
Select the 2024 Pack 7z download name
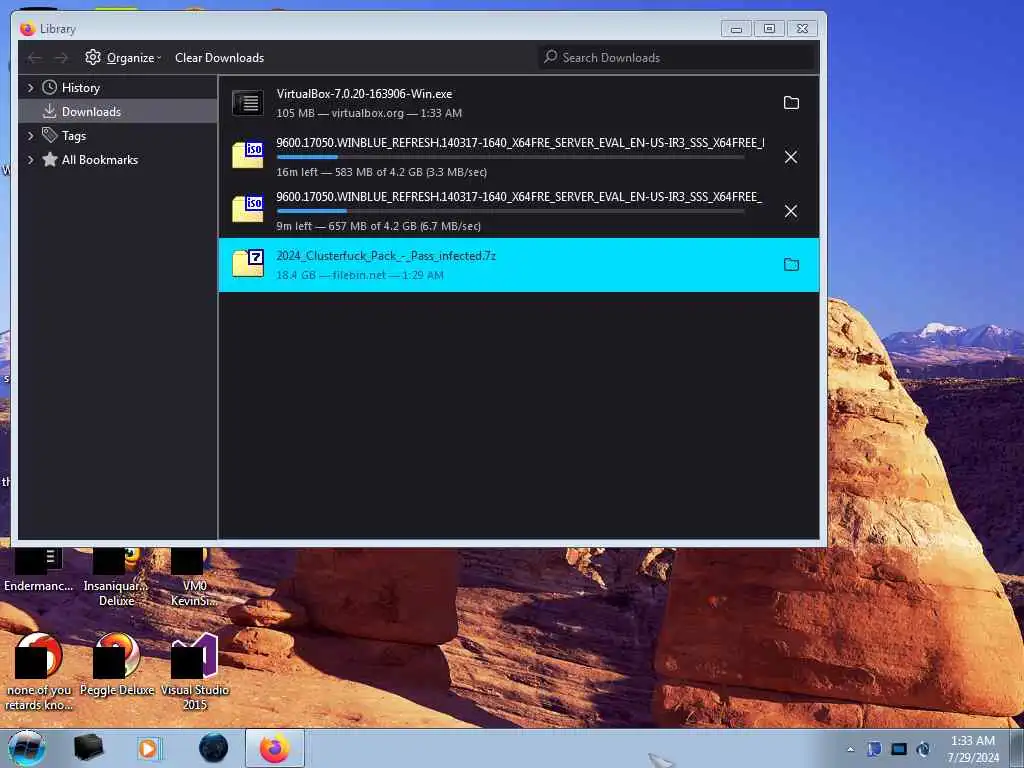[386, 256]
